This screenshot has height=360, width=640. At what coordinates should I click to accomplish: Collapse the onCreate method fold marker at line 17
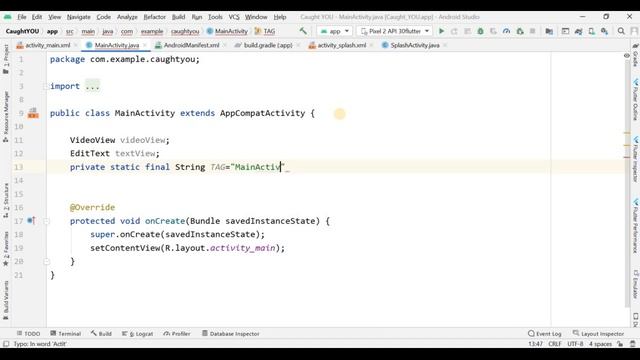(x=47, y=221)
